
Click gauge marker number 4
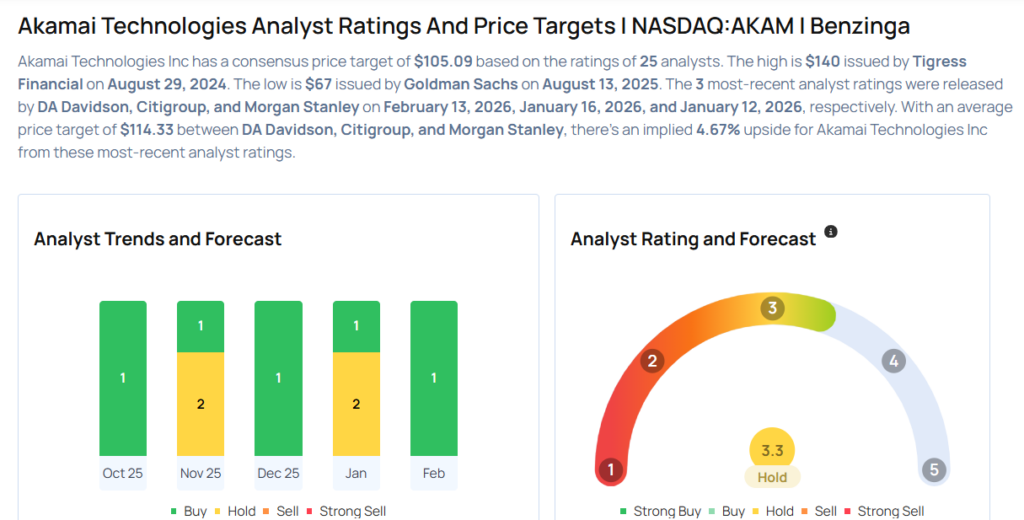point(894,361)
